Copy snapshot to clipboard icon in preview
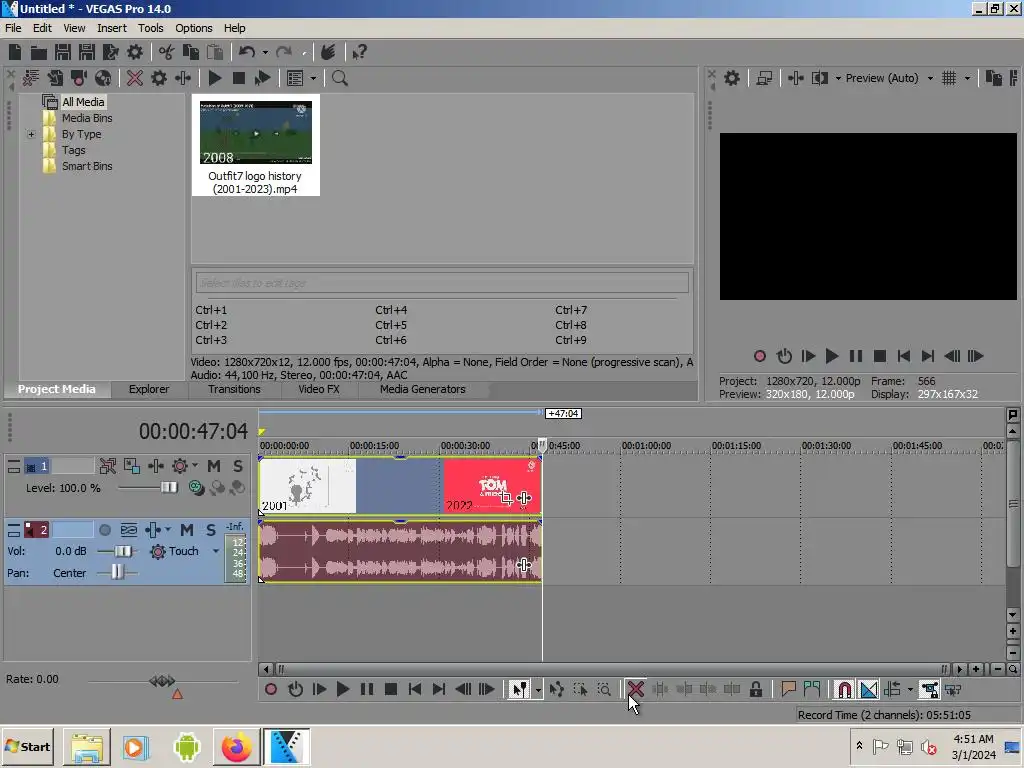 click(x=993, y=78)
